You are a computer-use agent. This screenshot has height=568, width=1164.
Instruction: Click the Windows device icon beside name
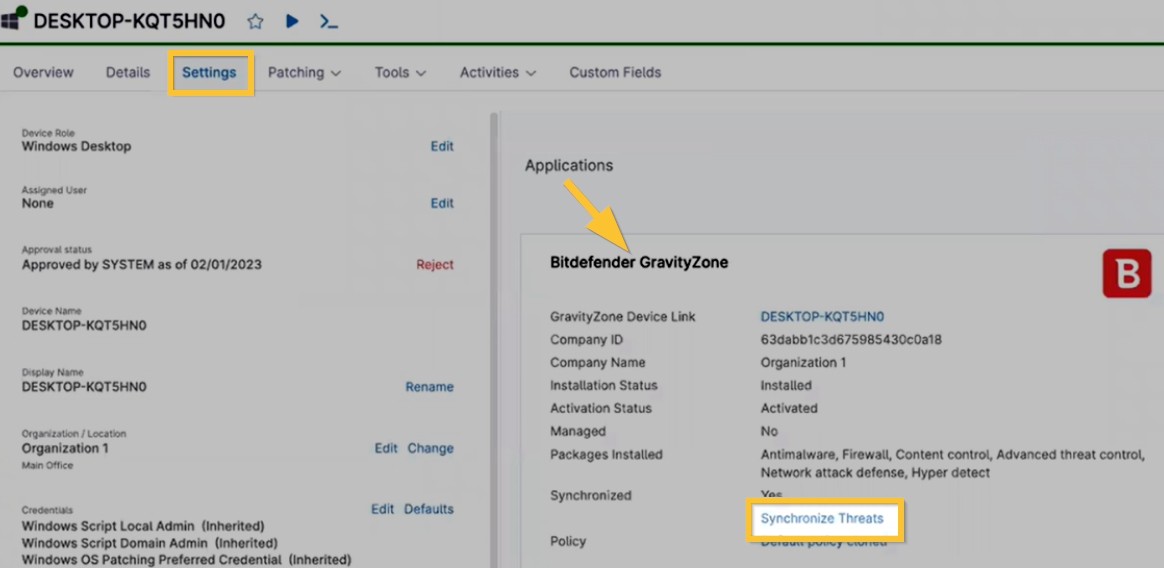point(14,19)
